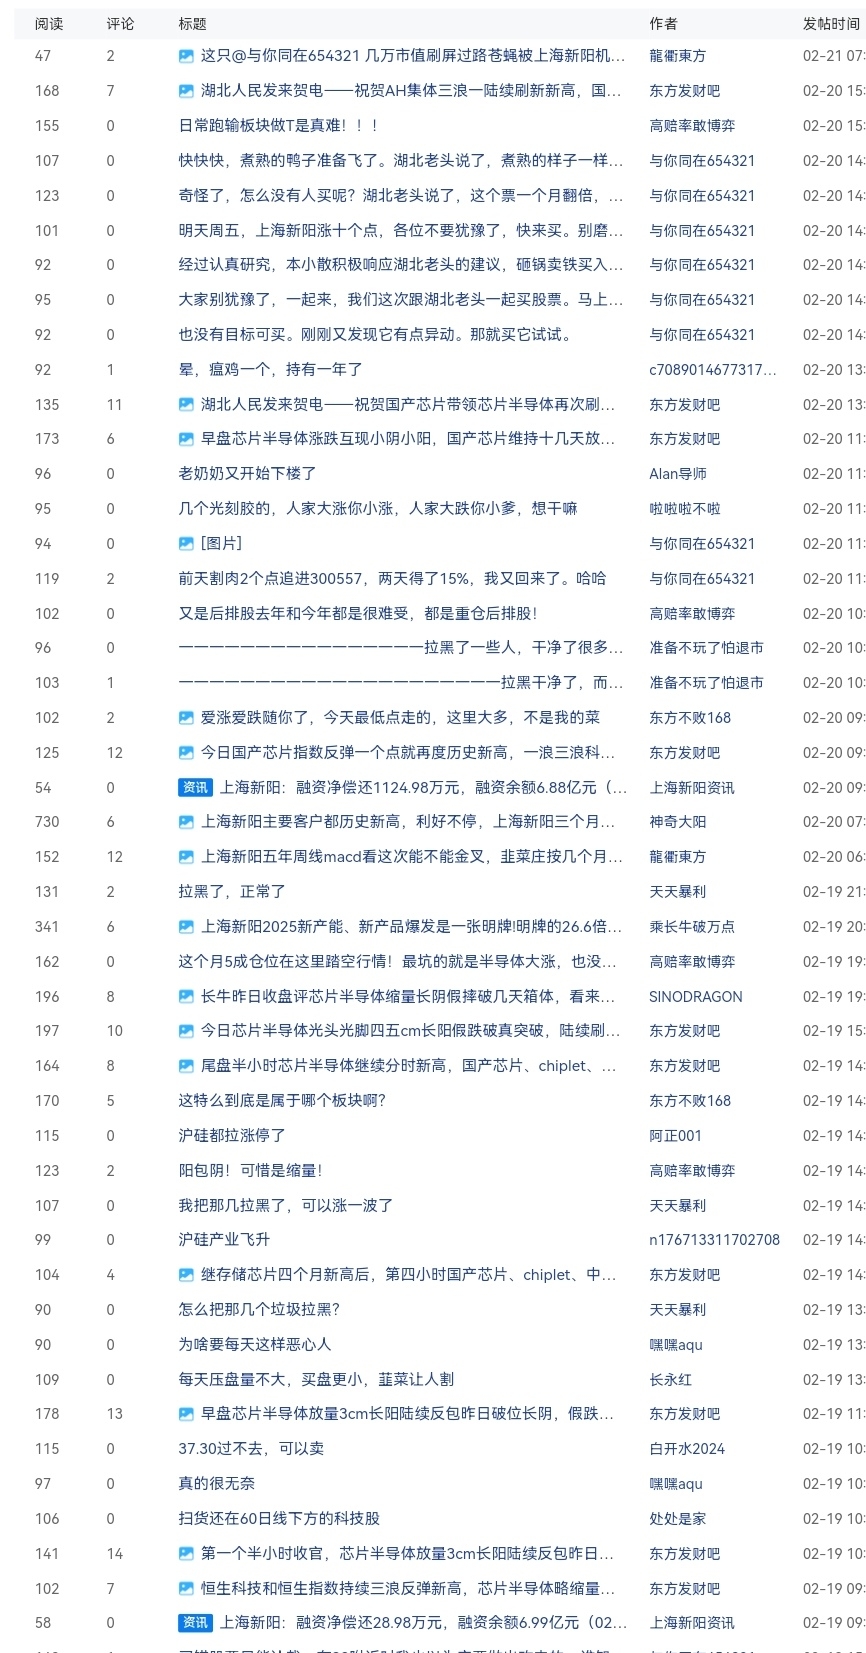Click image icon beside 第一个半小时收官 post
This screenshot has height=1653, width=866.
[x=186, y=1554]
